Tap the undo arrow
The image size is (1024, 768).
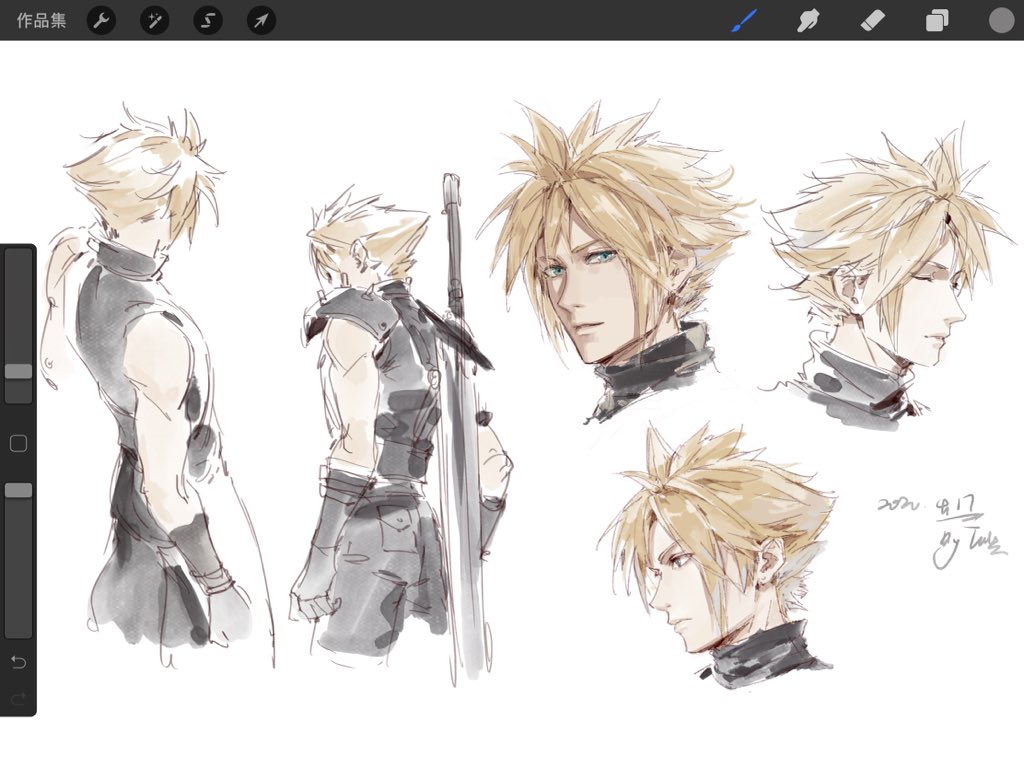pyautogui.click(x=18, y=662)
